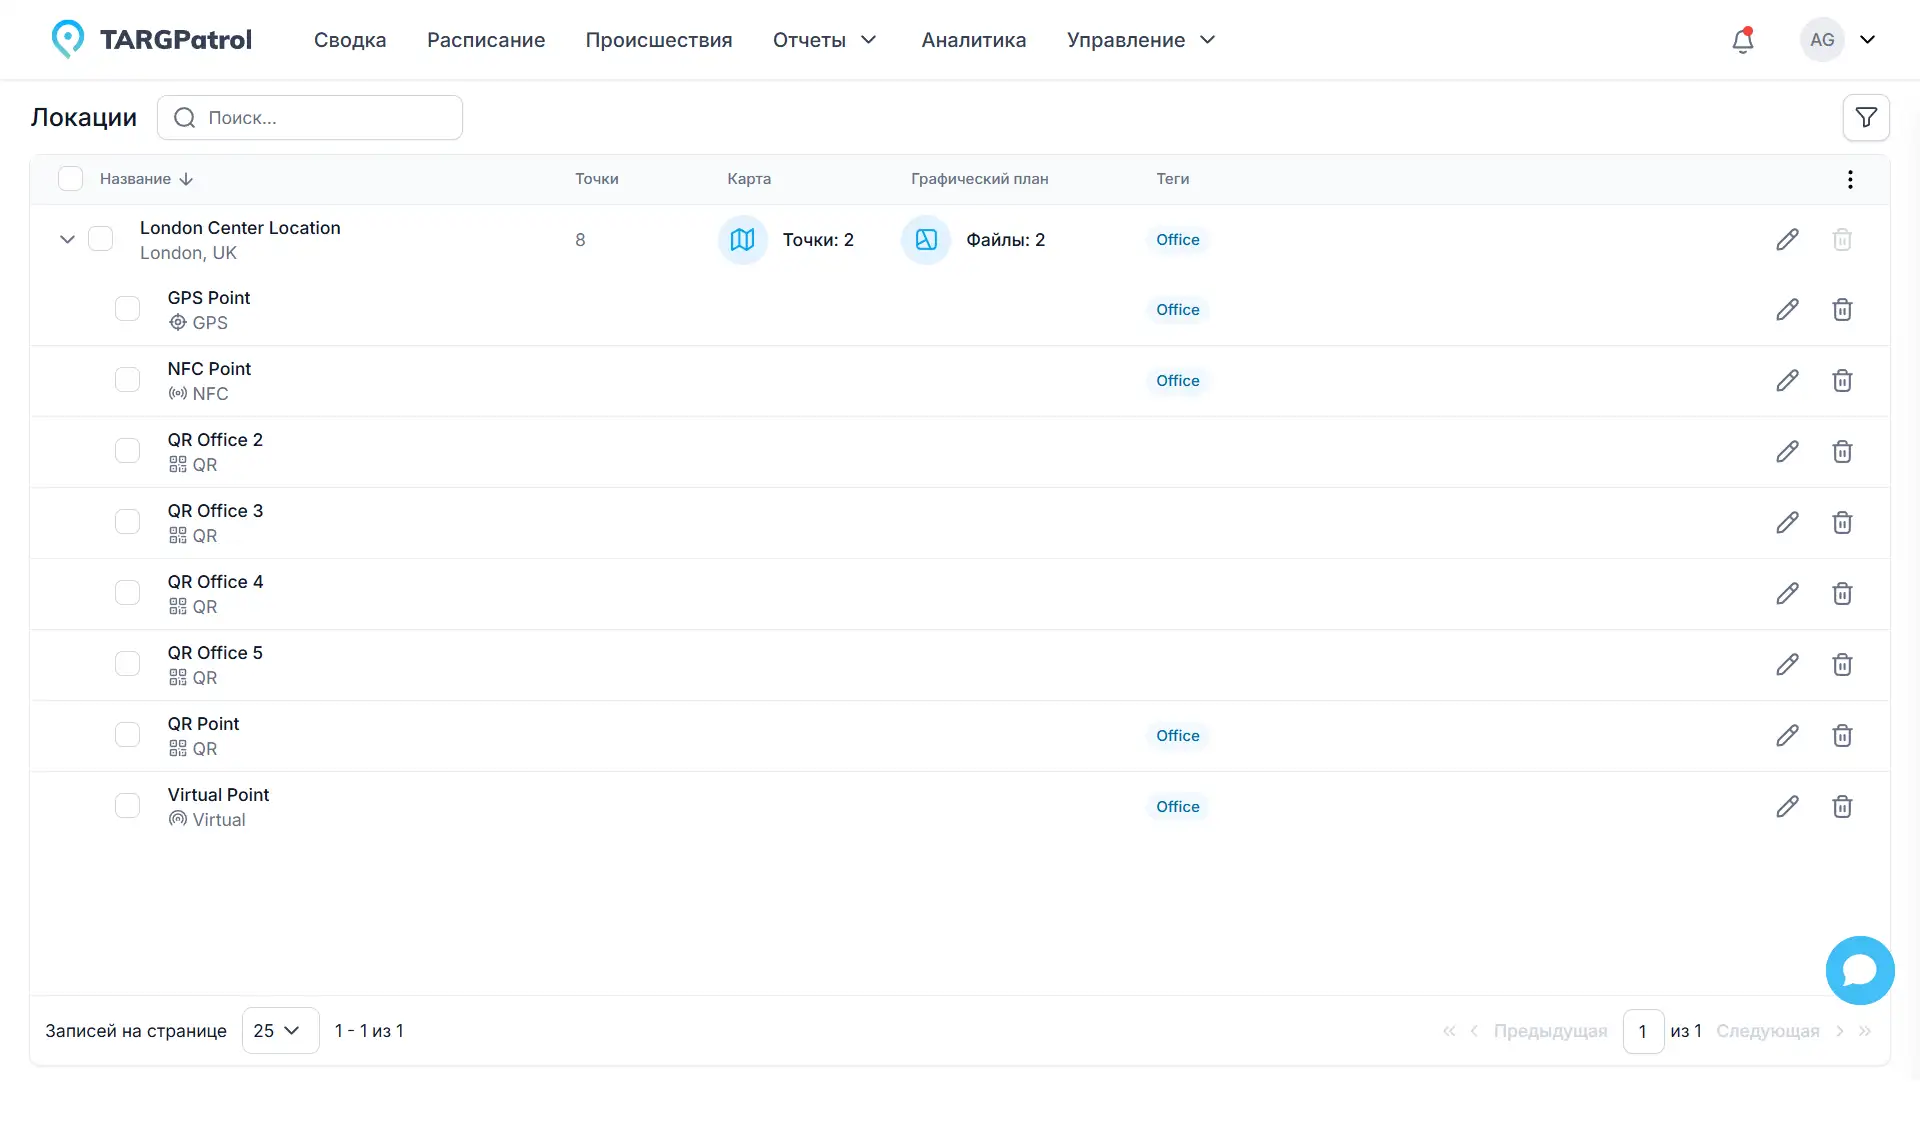
Task: Open the Аналитика section
Action: (973, 40)
